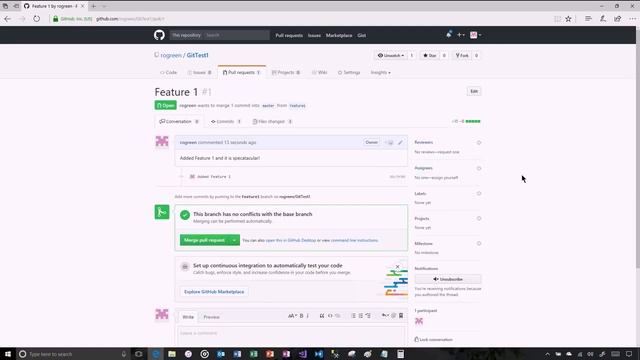
Task: Apply italic formatting in comment editor
Action: point(308,316)
